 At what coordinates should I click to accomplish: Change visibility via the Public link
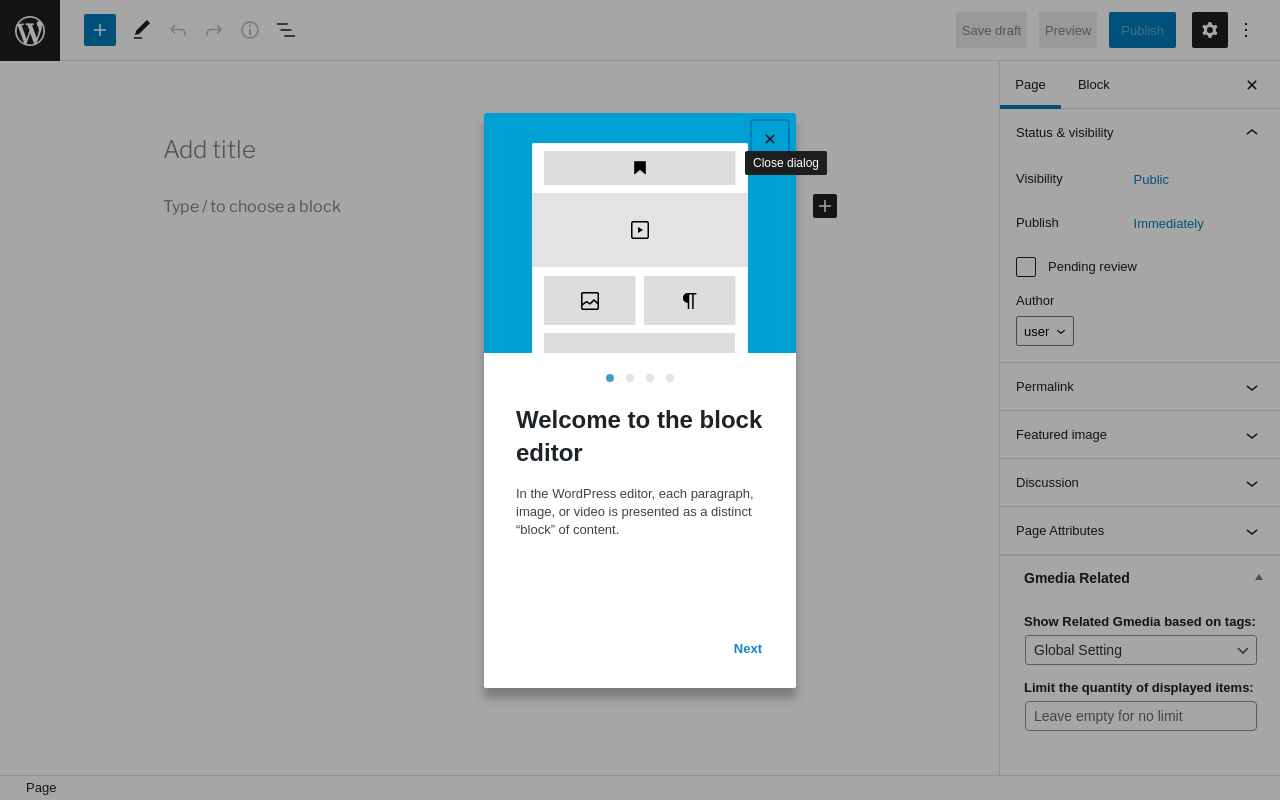click(x=1151, y=180)
